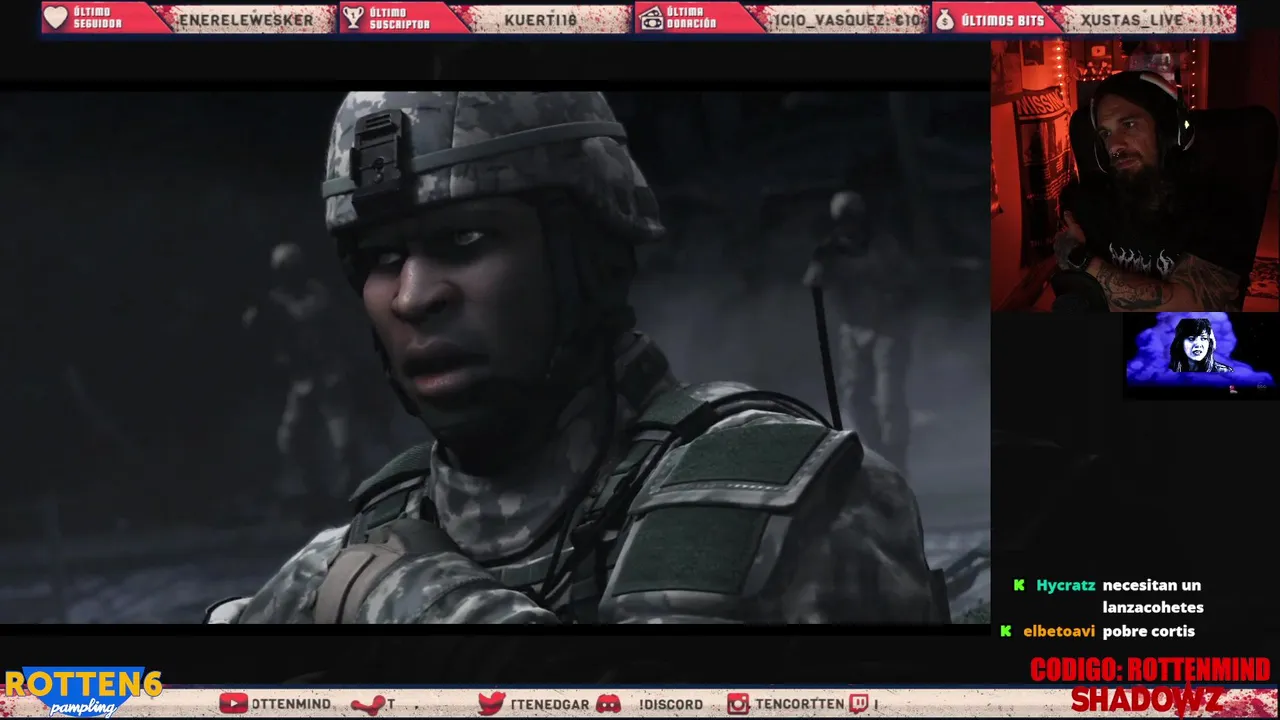Screen dimensions: 1280x720
Task: Click the Discord icon in bottom bar
Action: click(x=608, y=704)
